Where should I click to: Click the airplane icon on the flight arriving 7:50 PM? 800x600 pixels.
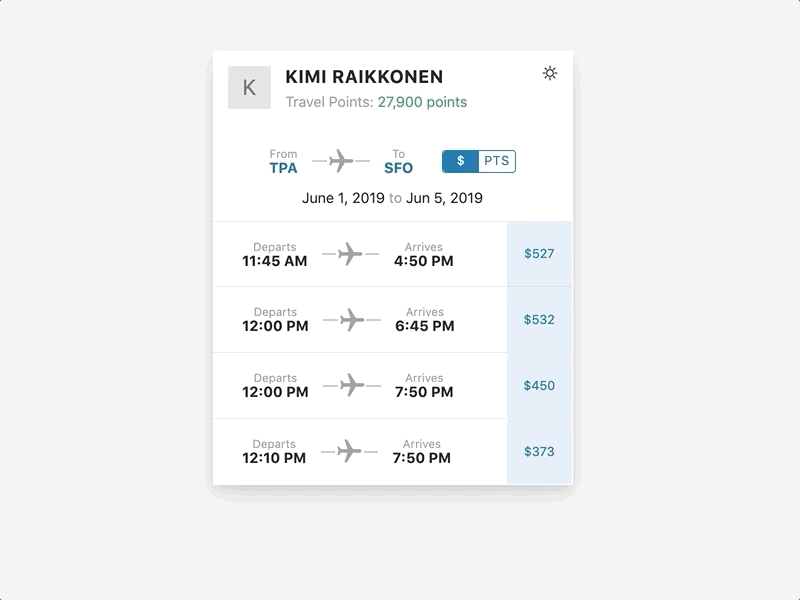(352, 383)
